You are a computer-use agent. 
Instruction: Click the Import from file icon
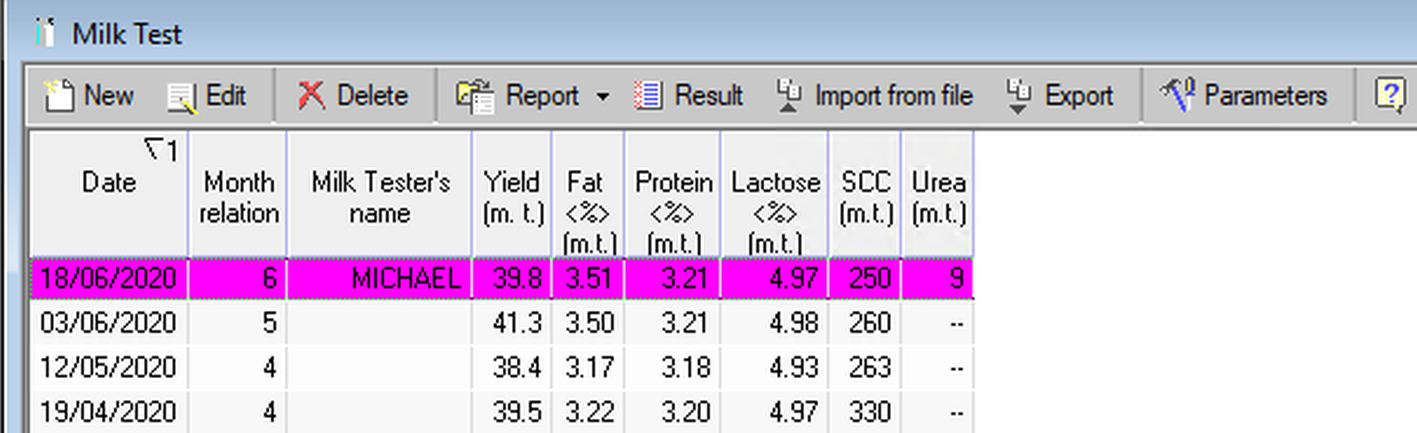click(x=789, y=96)
